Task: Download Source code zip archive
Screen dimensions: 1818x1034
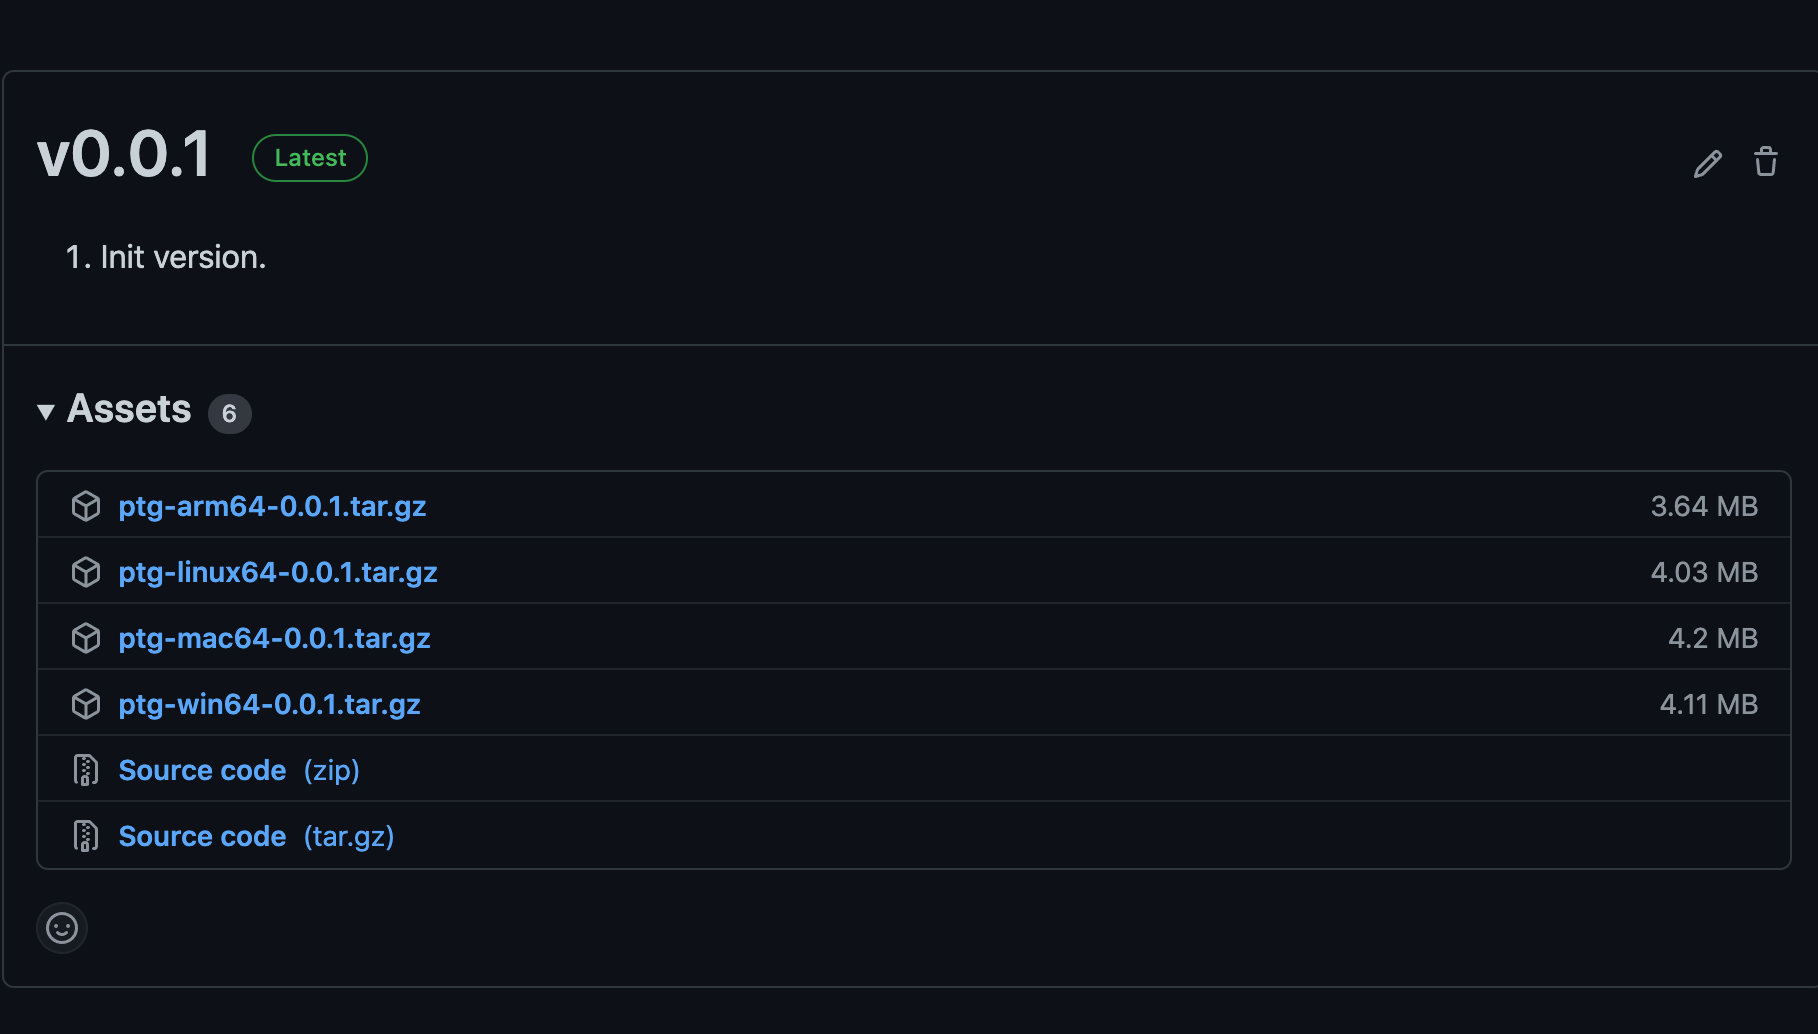Action: tap(202, 770)
